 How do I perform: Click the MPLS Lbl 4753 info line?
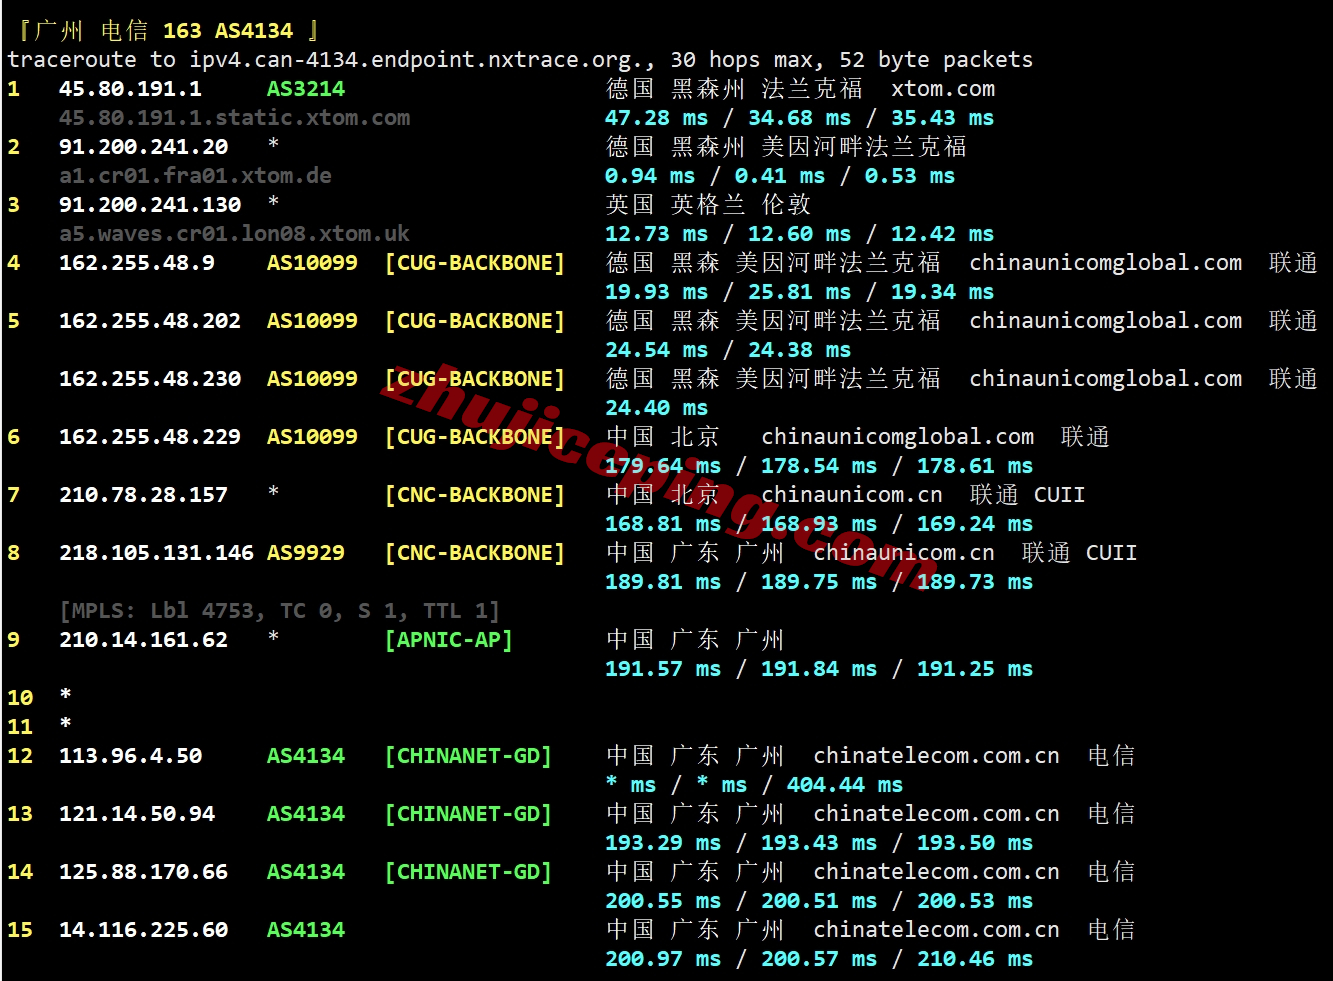click(280, 611)
